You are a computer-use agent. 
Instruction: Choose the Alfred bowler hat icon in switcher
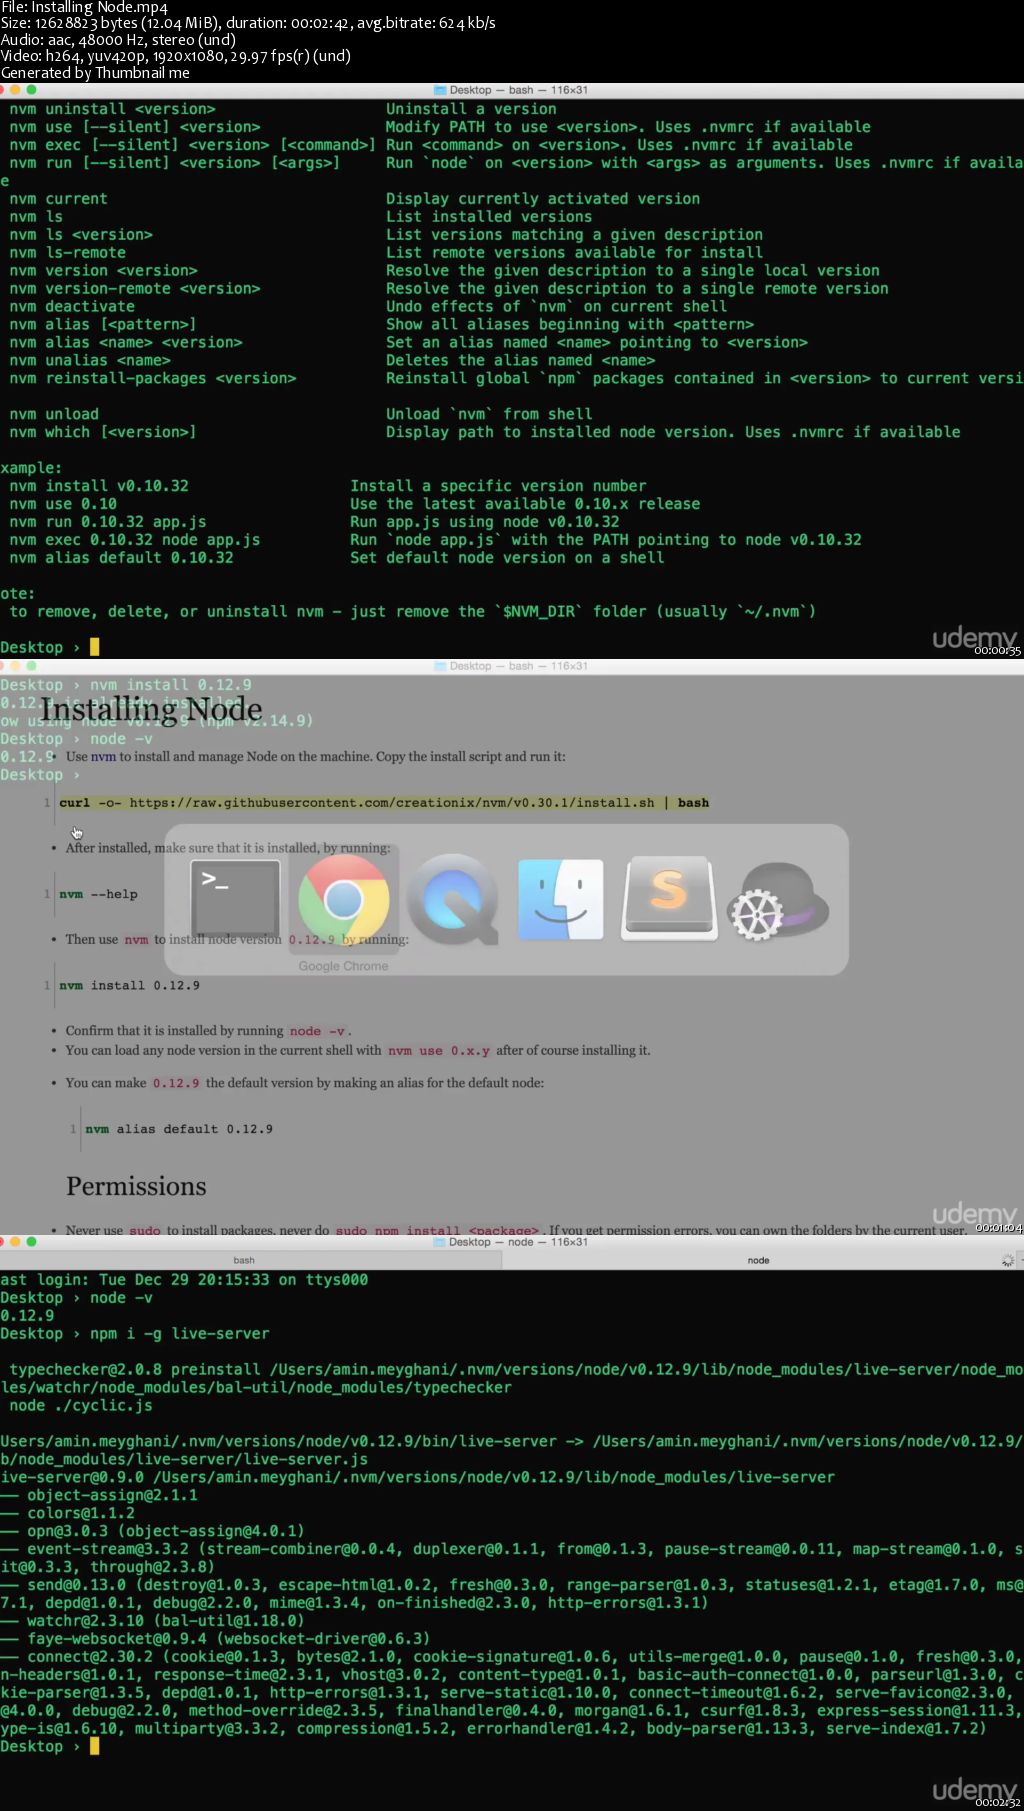(779, 901)
